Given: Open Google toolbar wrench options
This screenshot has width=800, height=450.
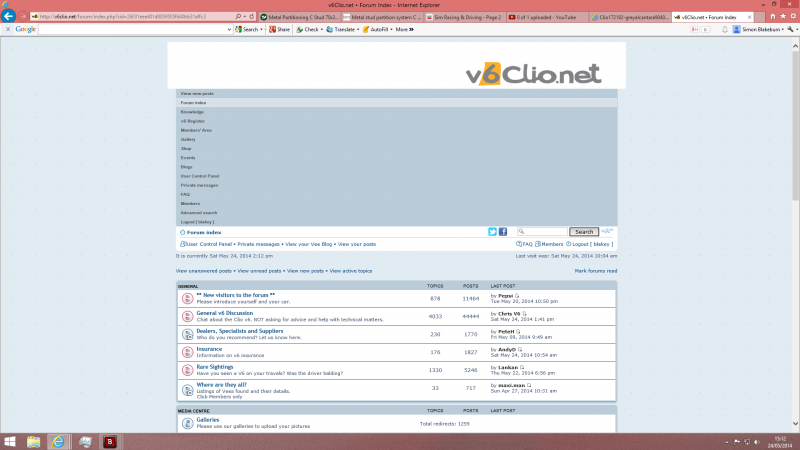Looking at the screenshot, I should point(791,30).
